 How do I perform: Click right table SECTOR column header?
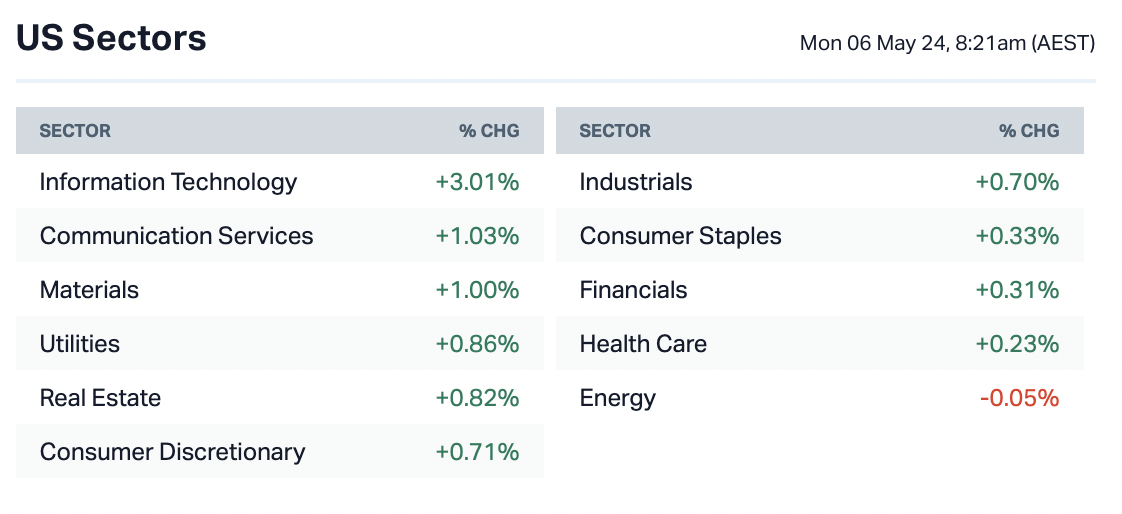[615, 131]
